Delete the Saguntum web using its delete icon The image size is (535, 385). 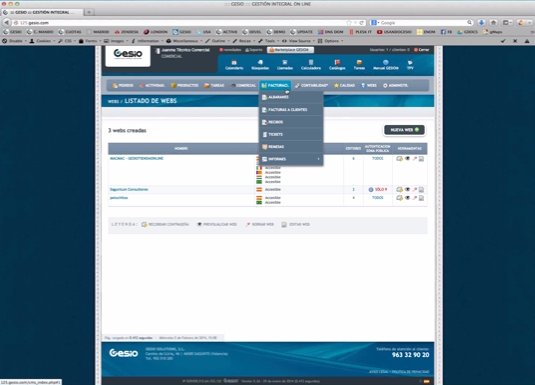point(415,189)
